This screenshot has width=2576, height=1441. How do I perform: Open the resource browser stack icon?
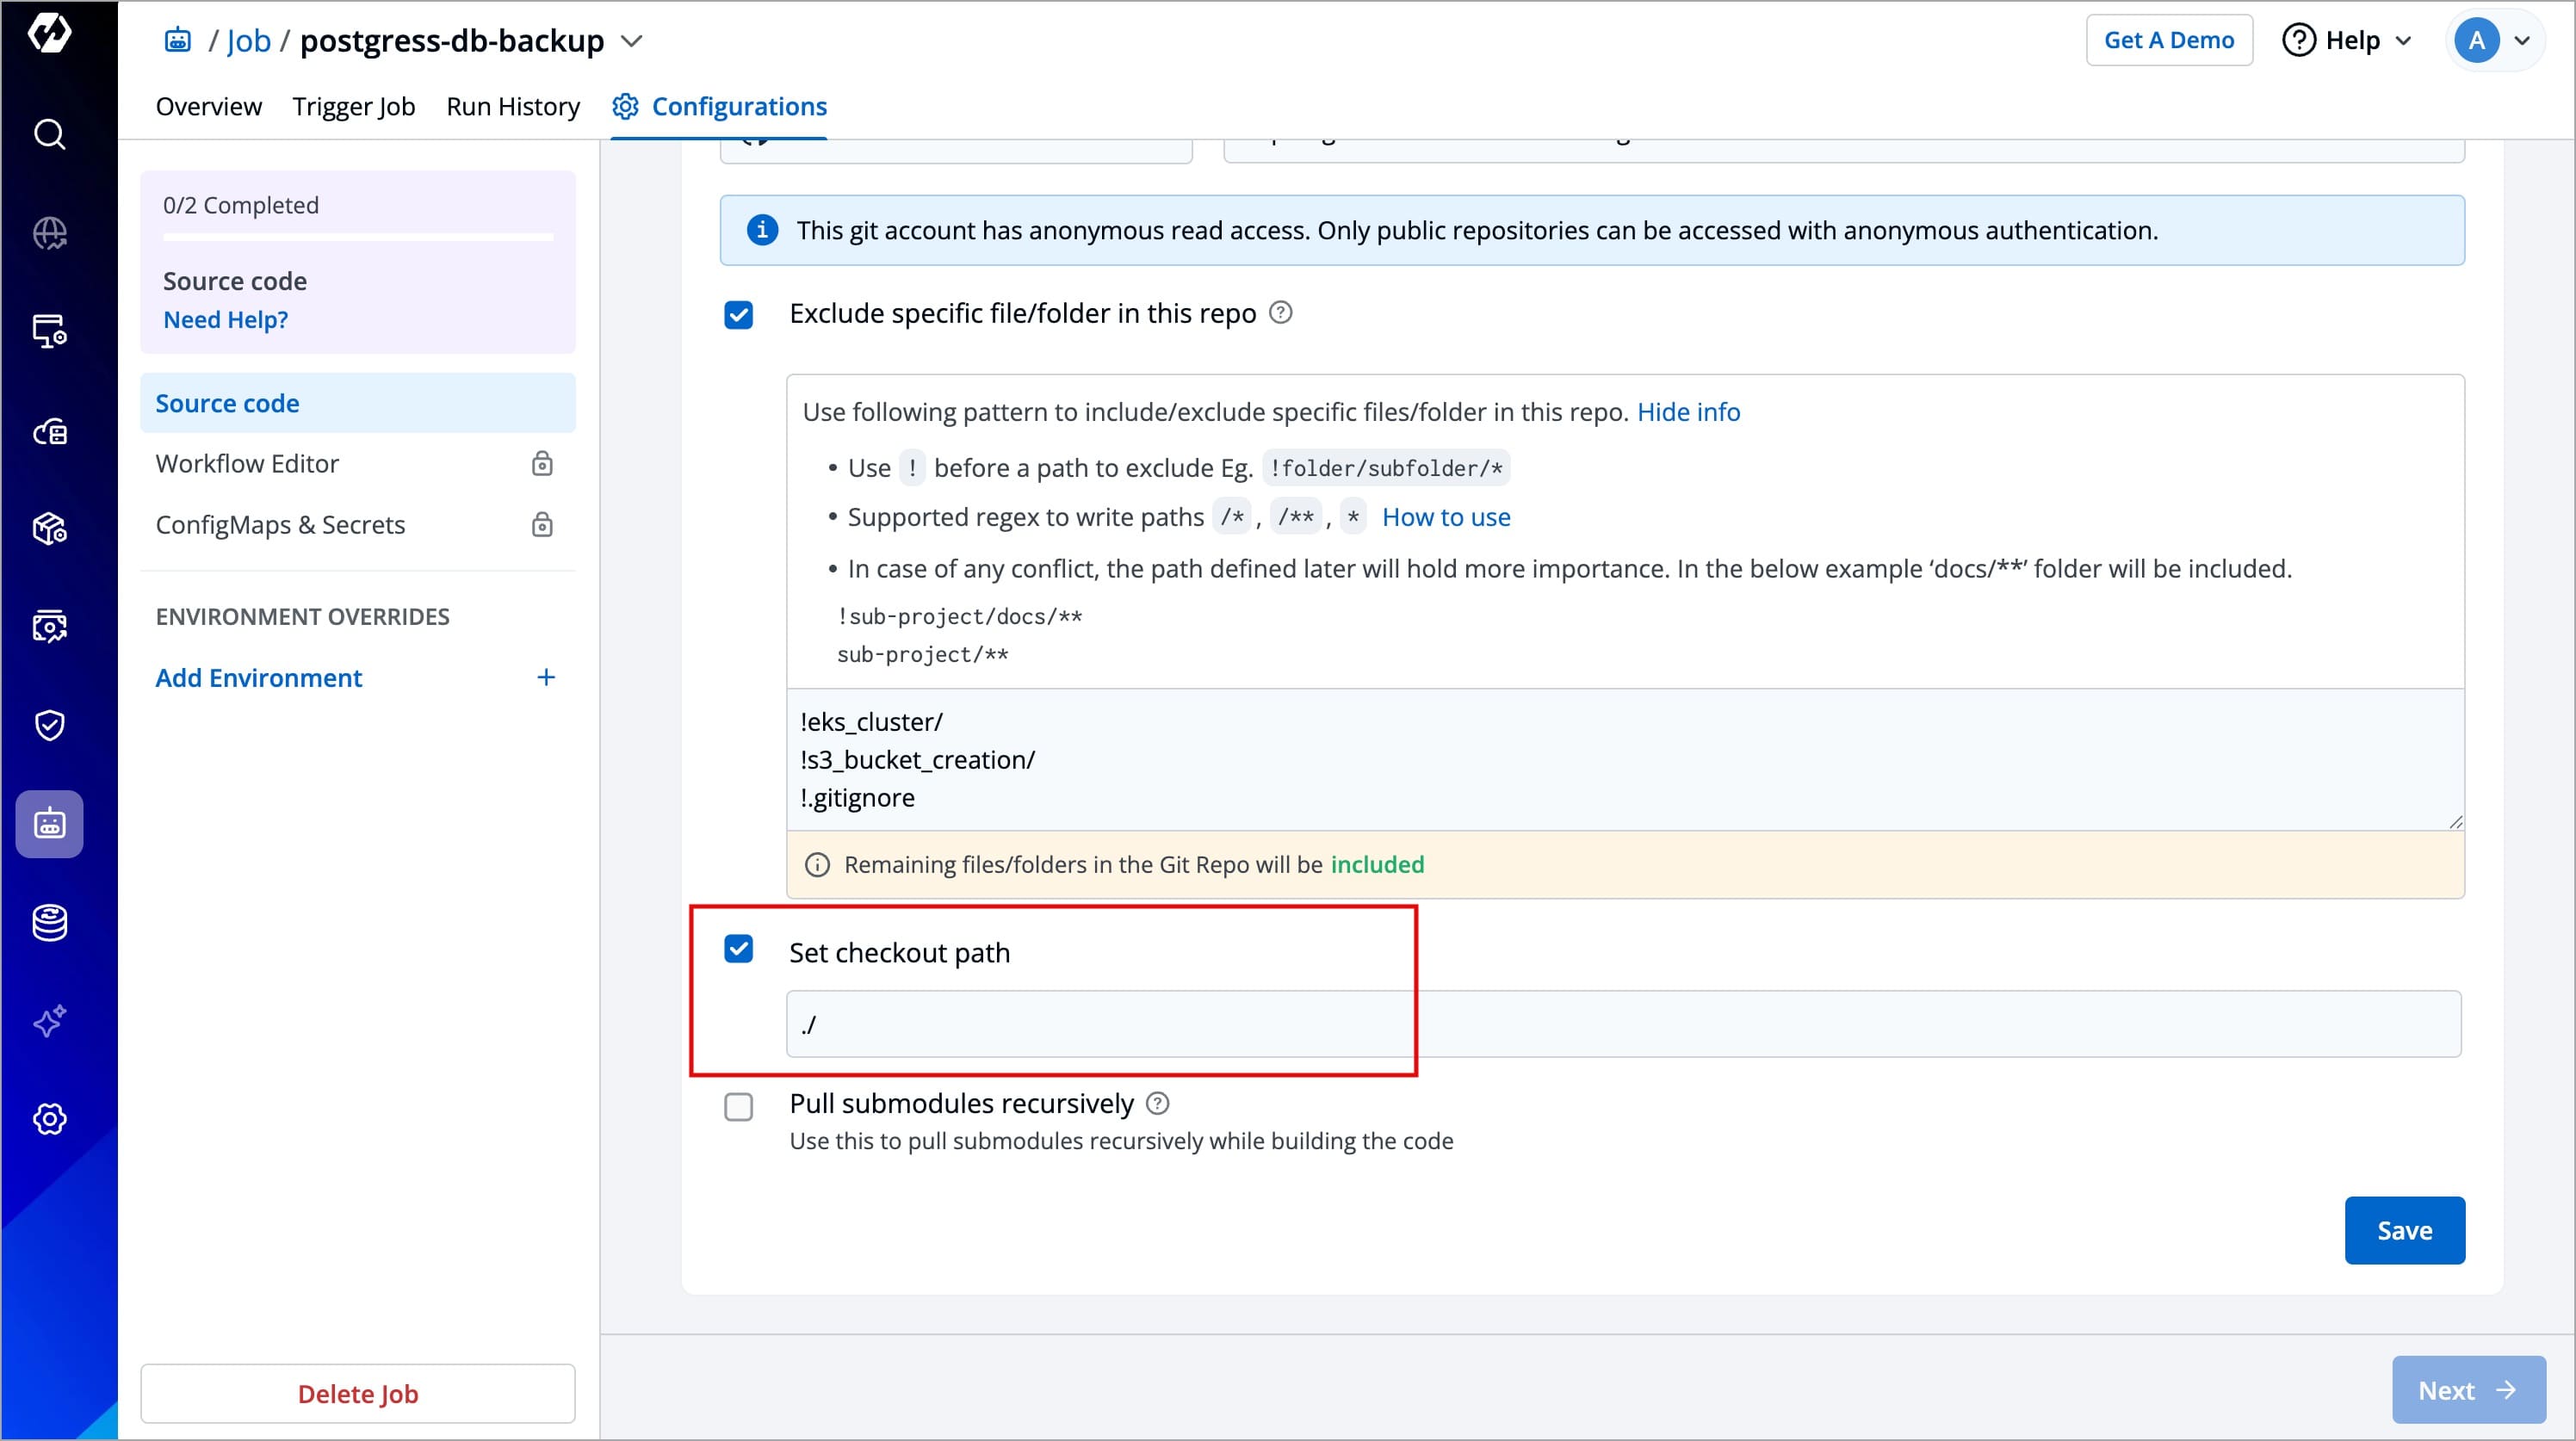49,922
